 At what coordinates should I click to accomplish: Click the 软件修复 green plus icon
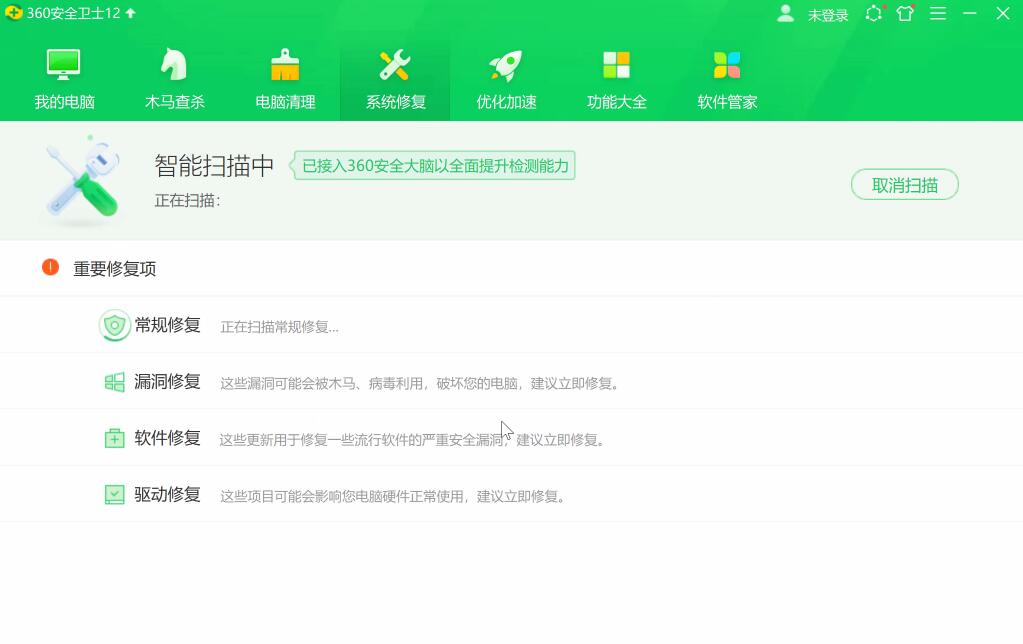pyautogui.click(x=114, y=438)
